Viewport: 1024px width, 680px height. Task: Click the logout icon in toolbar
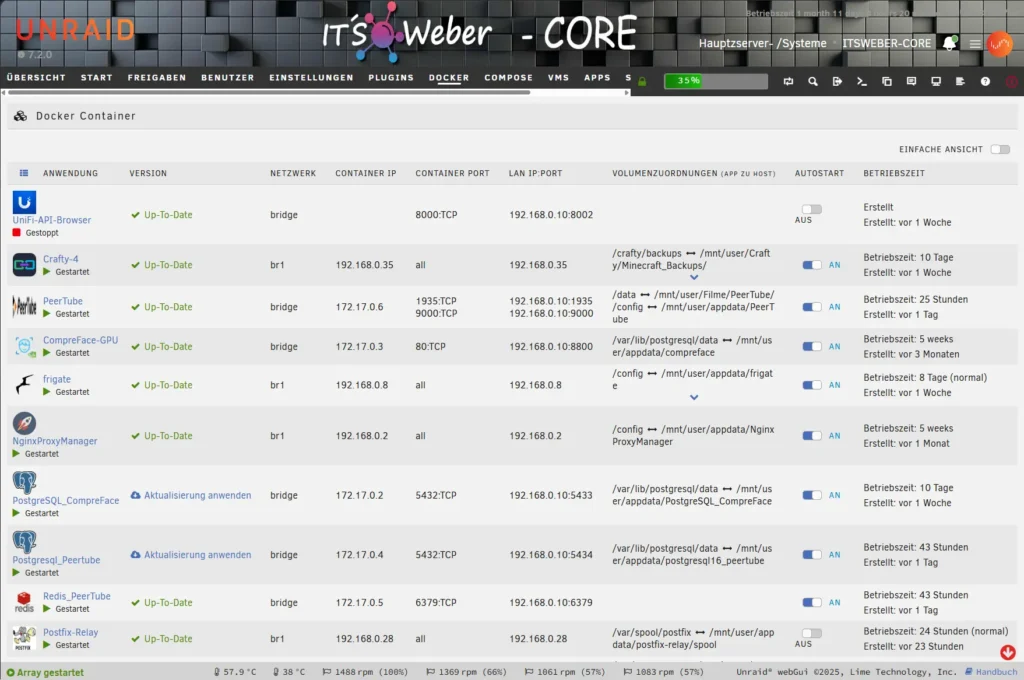[837, 81]
